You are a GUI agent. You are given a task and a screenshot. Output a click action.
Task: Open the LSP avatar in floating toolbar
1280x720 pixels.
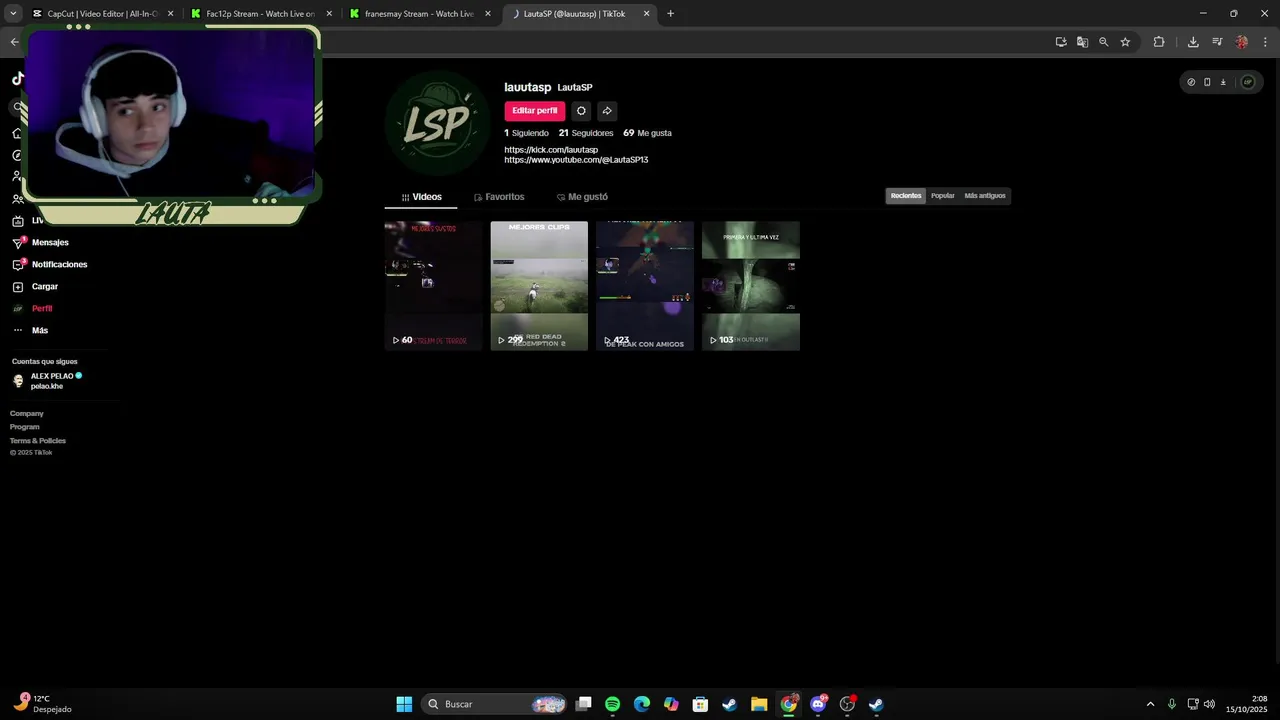(x=1247, y=82)
